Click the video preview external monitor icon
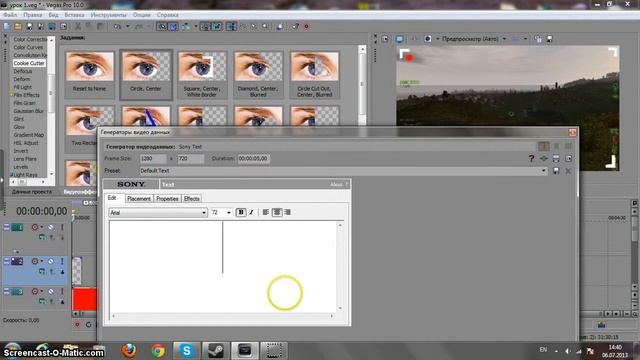Screen dimensions: 640x360 click(x=400, y=39)
